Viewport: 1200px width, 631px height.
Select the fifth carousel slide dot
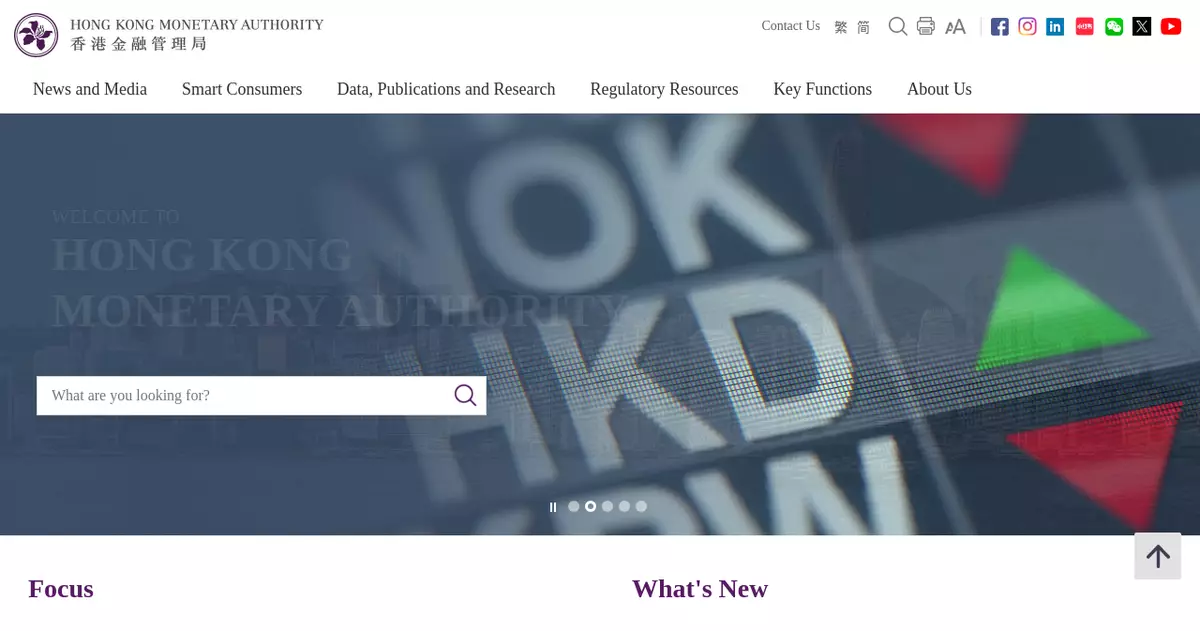(641, 506)
